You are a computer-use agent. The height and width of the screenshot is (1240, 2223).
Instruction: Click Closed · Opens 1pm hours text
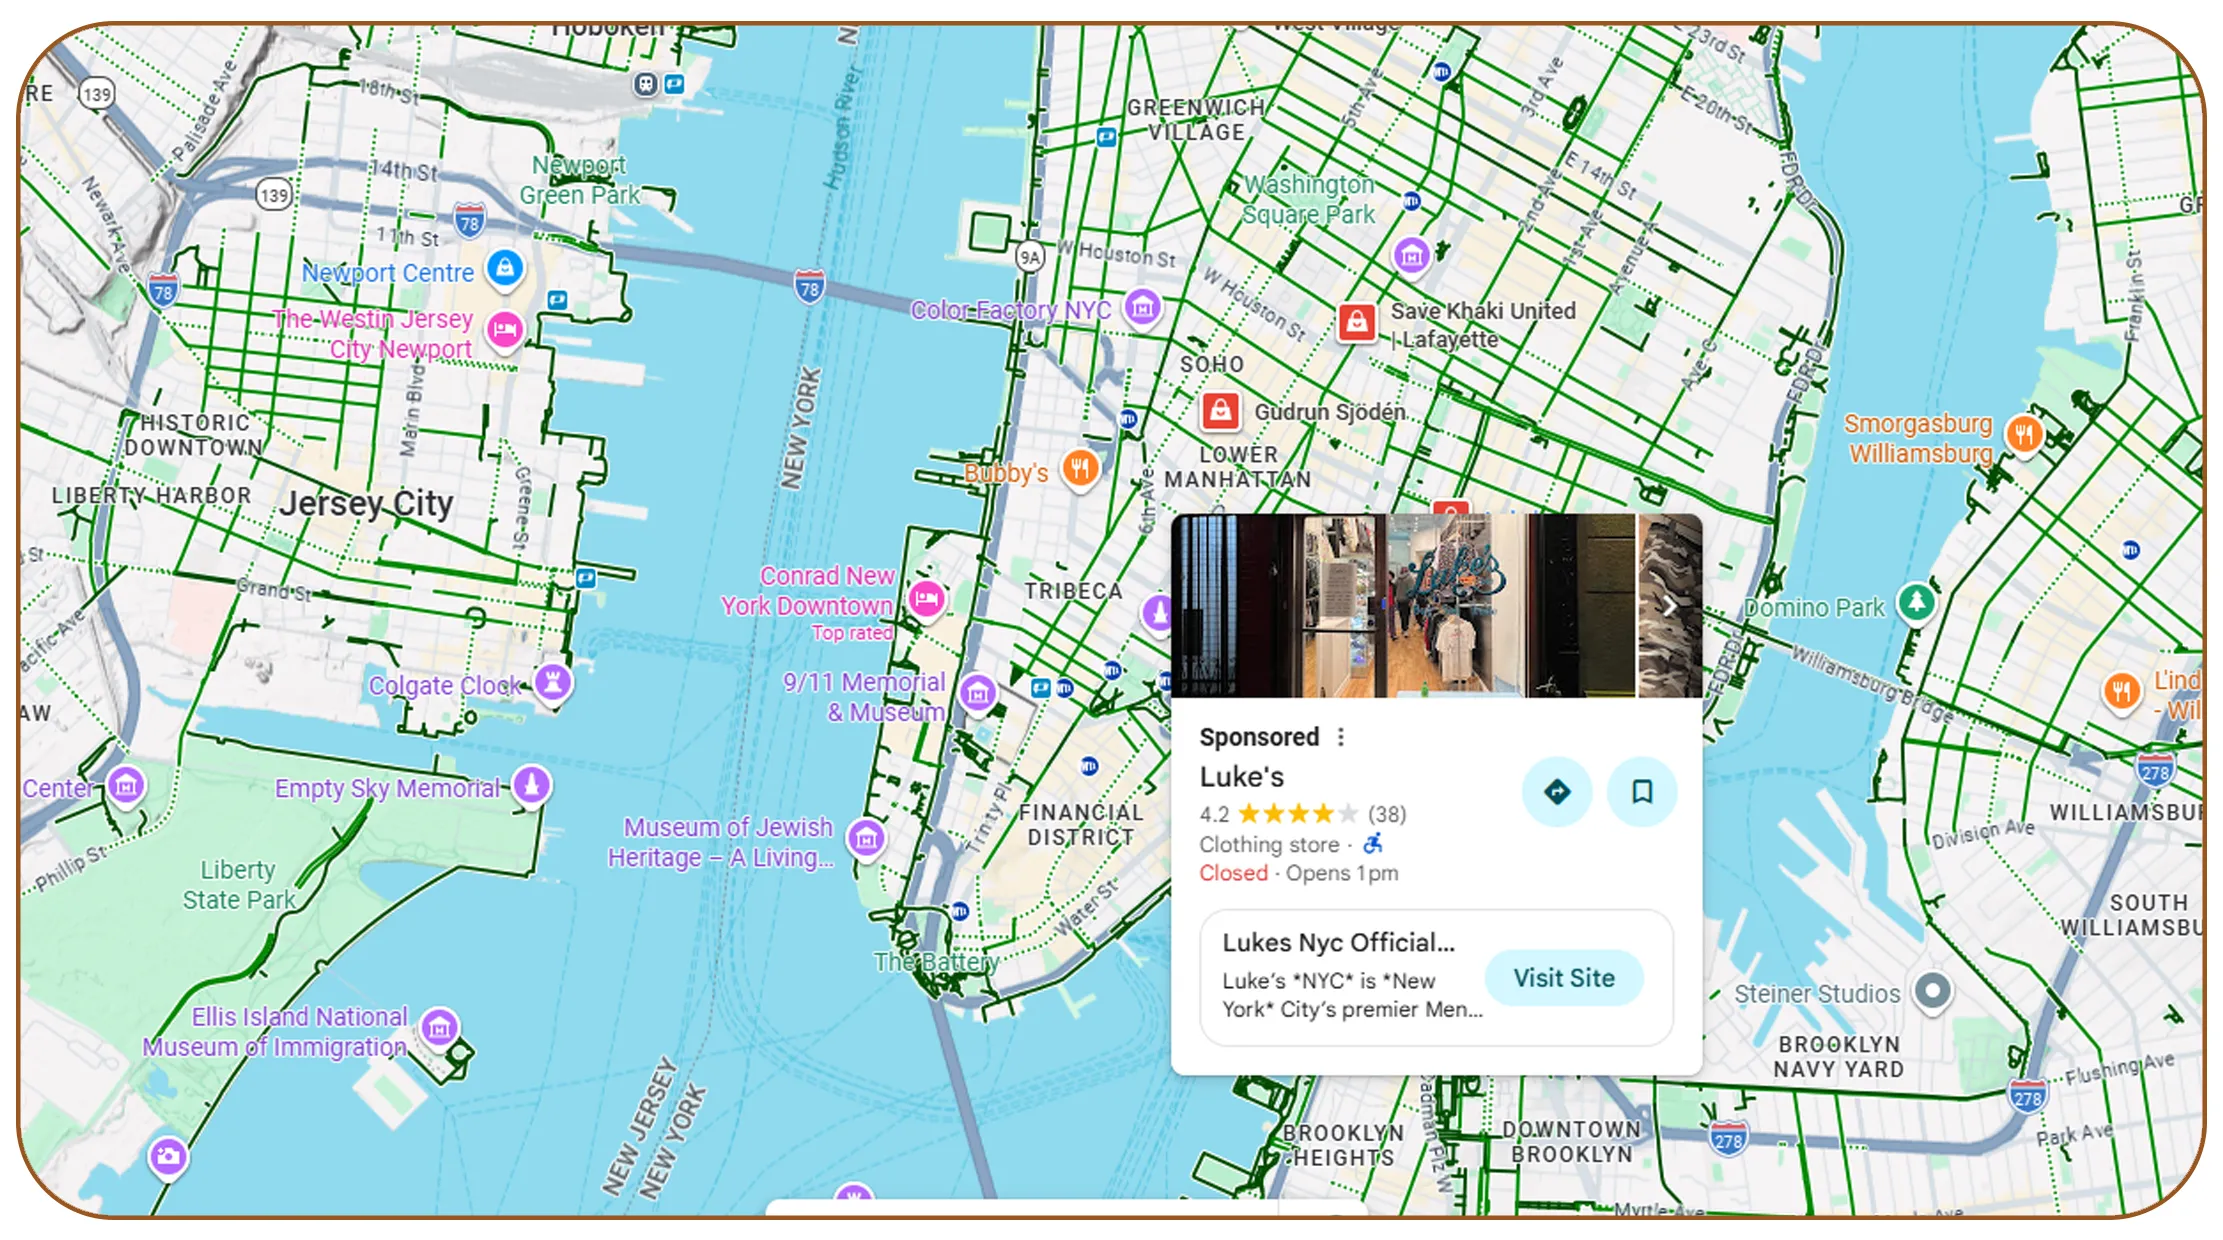click(1299, 873)
